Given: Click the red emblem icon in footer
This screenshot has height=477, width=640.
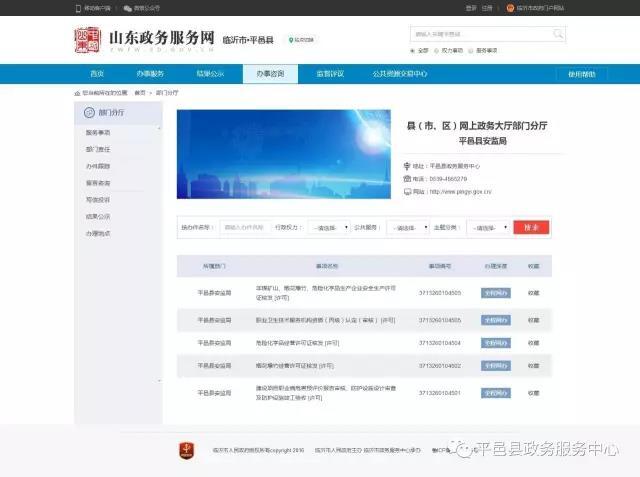Looking at the screenshot, I should tap(184, 450).
